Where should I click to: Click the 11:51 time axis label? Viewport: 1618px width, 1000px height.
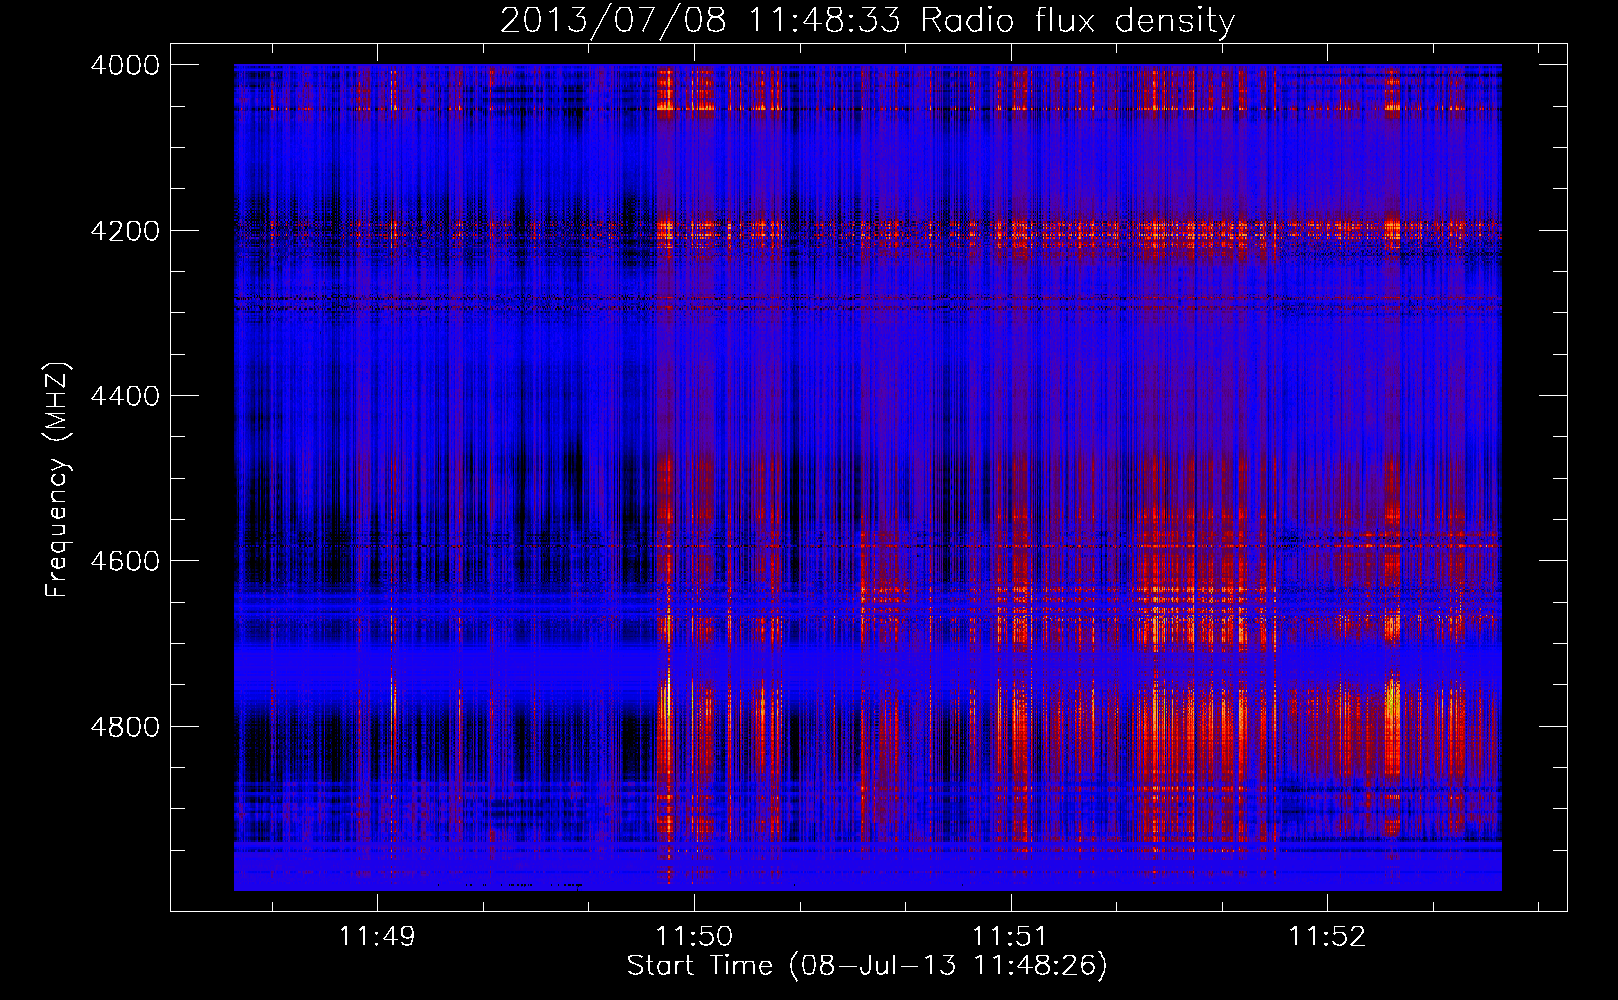tap(1010, 937)
